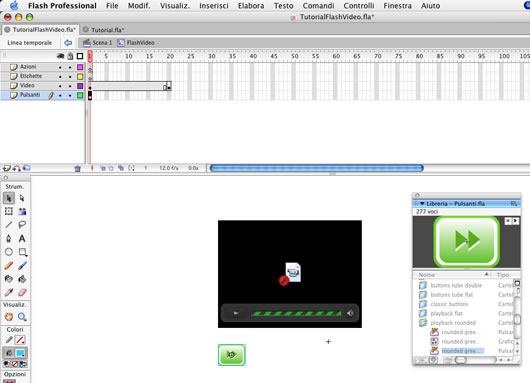Click Scena 1 in the edit bar
Image resolution: width=530 pixels, height=383 pixels.
coord(98,43)
